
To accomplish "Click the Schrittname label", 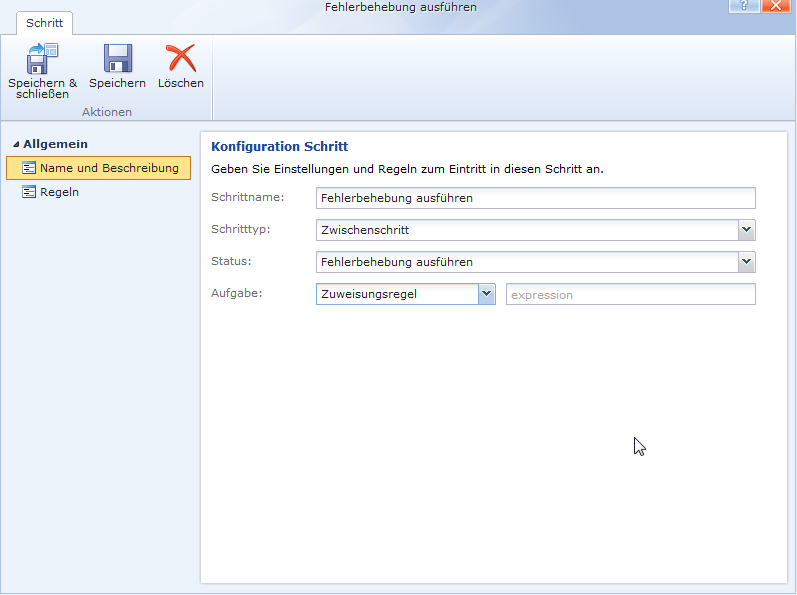I will point(248,197).
